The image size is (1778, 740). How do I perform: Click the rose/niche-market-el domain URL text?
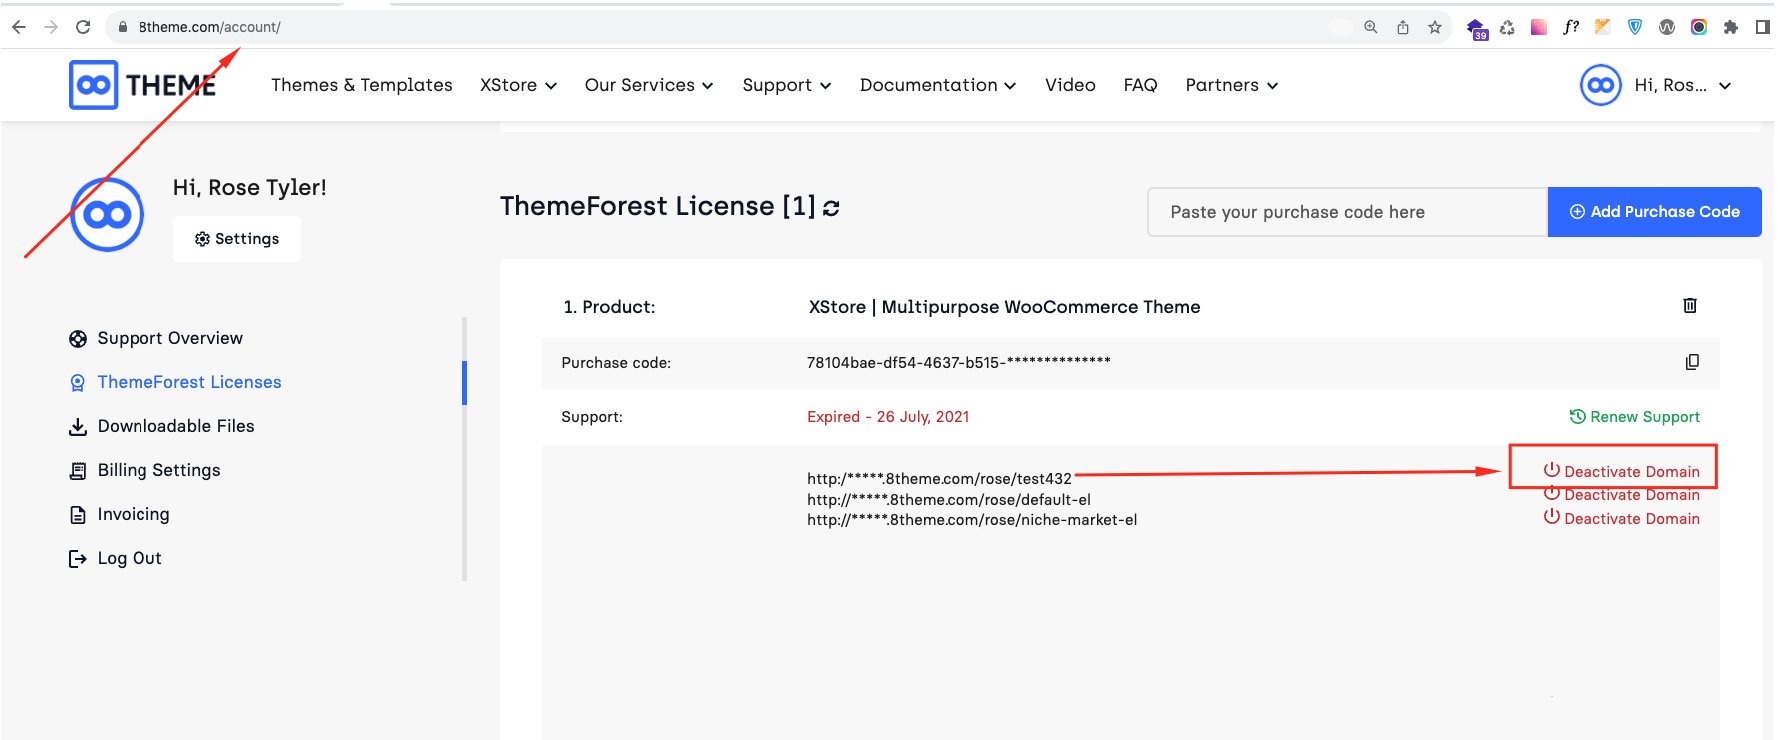pyautogui.click(x=972, y=520)
